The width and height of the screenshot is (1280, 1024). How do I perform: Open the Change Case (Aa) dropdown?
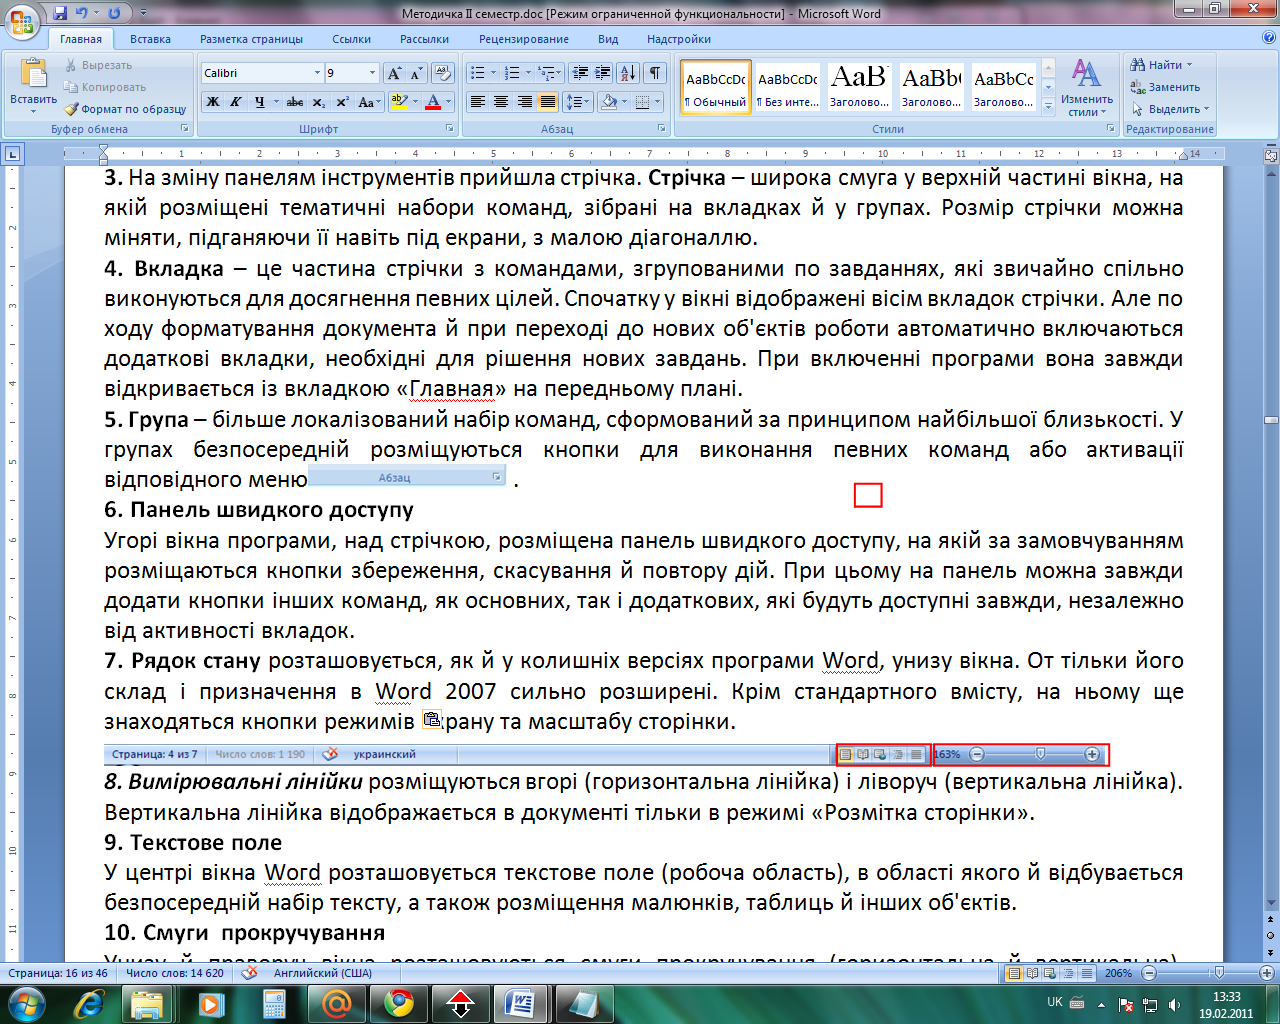368,102
